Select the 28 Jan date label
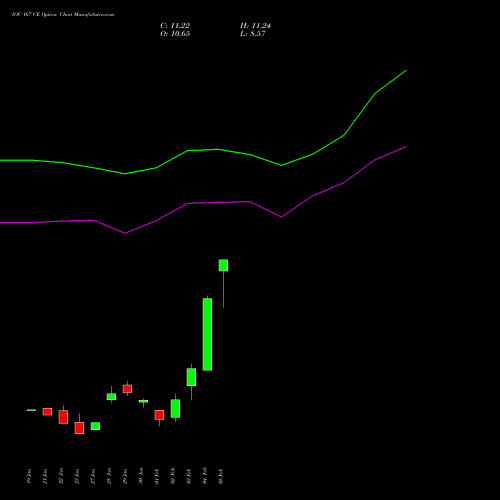The image size is (500, 500). coord(109,476)
